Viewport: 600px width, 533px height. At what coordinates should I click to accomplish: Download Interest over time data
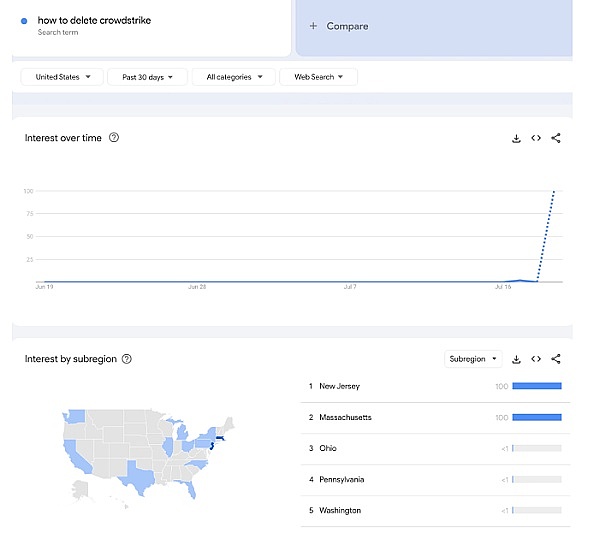coord(516,138)
